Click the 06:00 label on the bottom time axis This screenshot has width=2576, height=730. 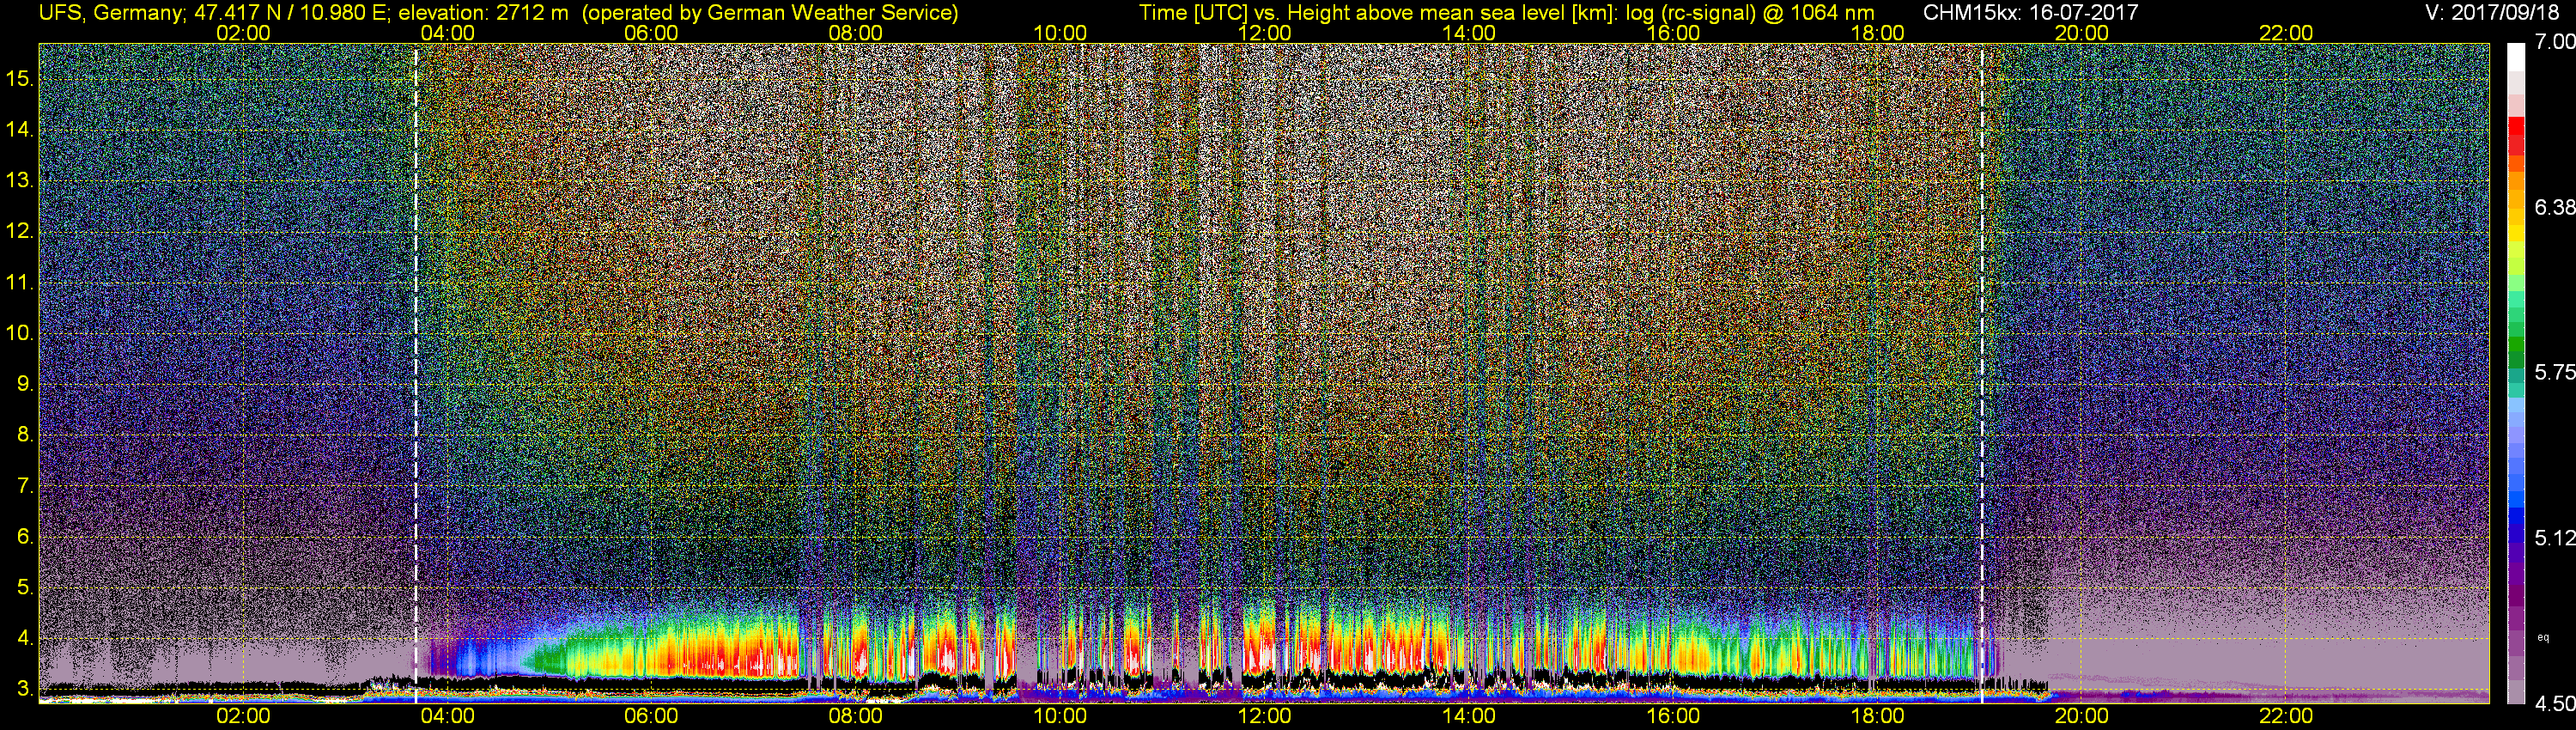[x=651, y=716]
